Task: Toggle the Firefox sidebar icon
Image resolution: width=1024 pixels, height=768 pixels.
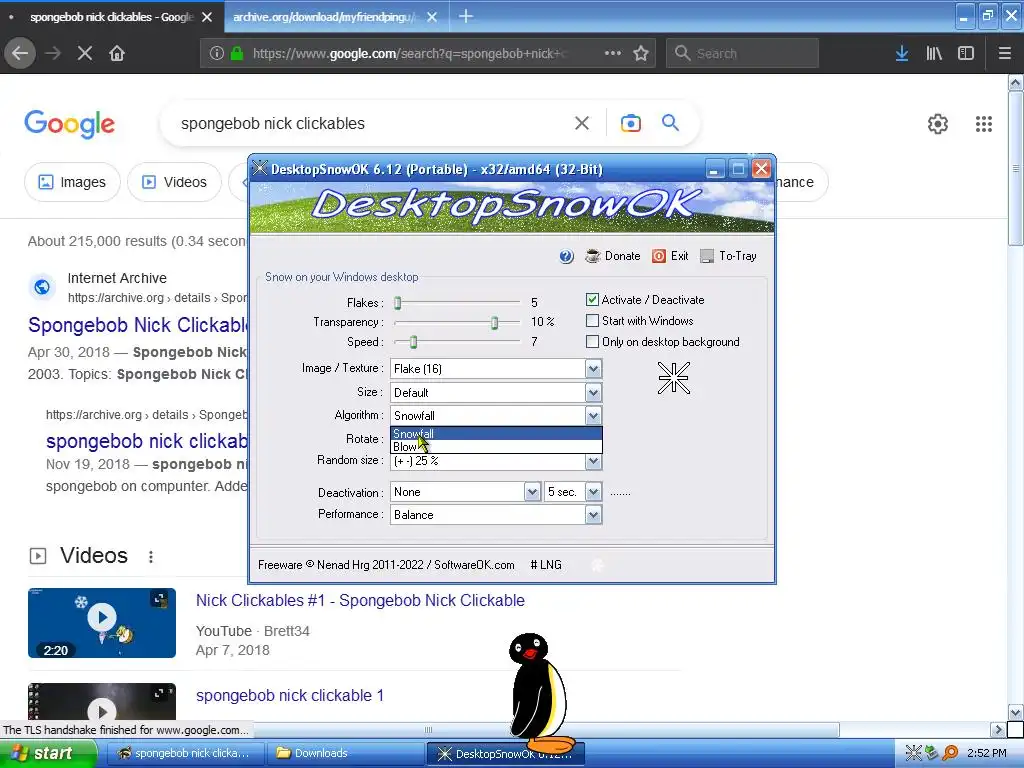Action: click(x=966, y=53)
